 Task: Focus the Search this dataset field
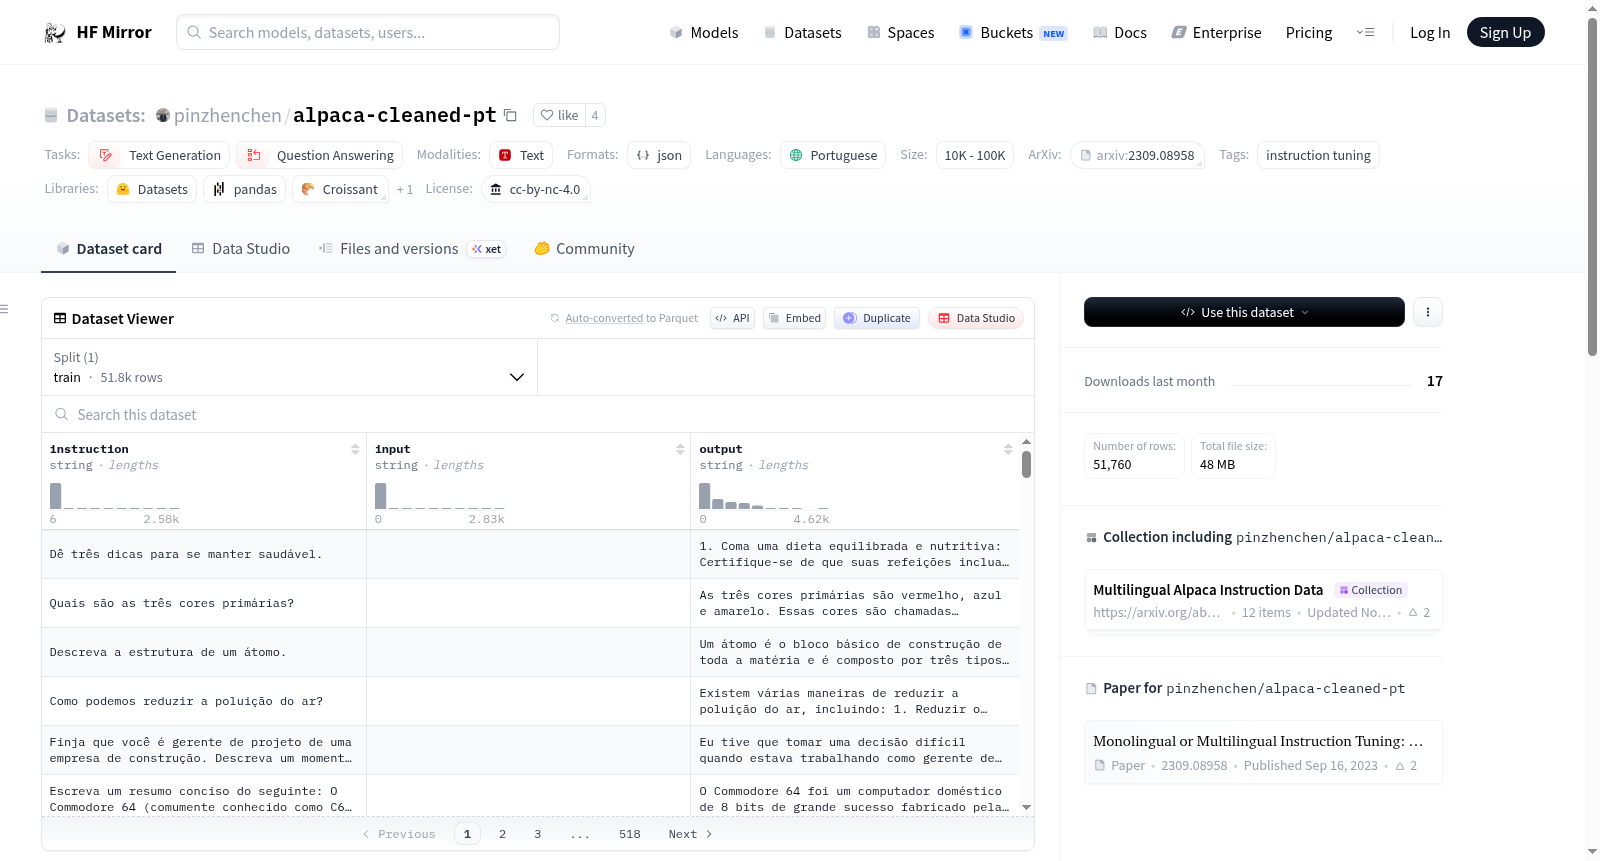538,414
